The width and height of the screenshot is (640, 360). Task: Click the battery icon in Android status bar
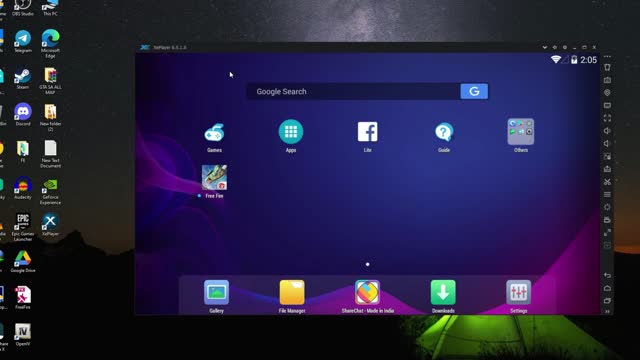[x=574, y=60]
